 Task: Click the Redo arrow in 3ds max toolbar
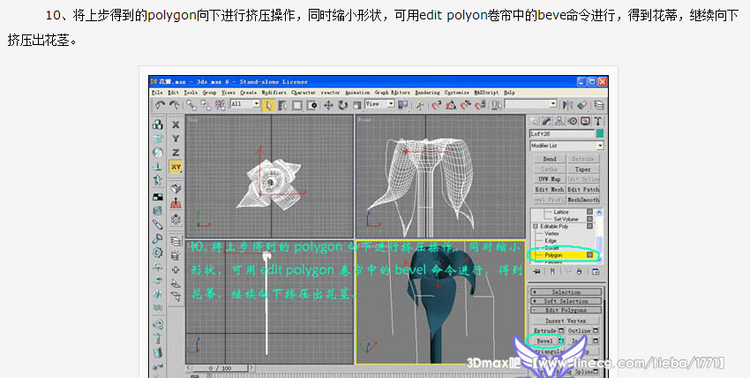click(x=174, y=105)
